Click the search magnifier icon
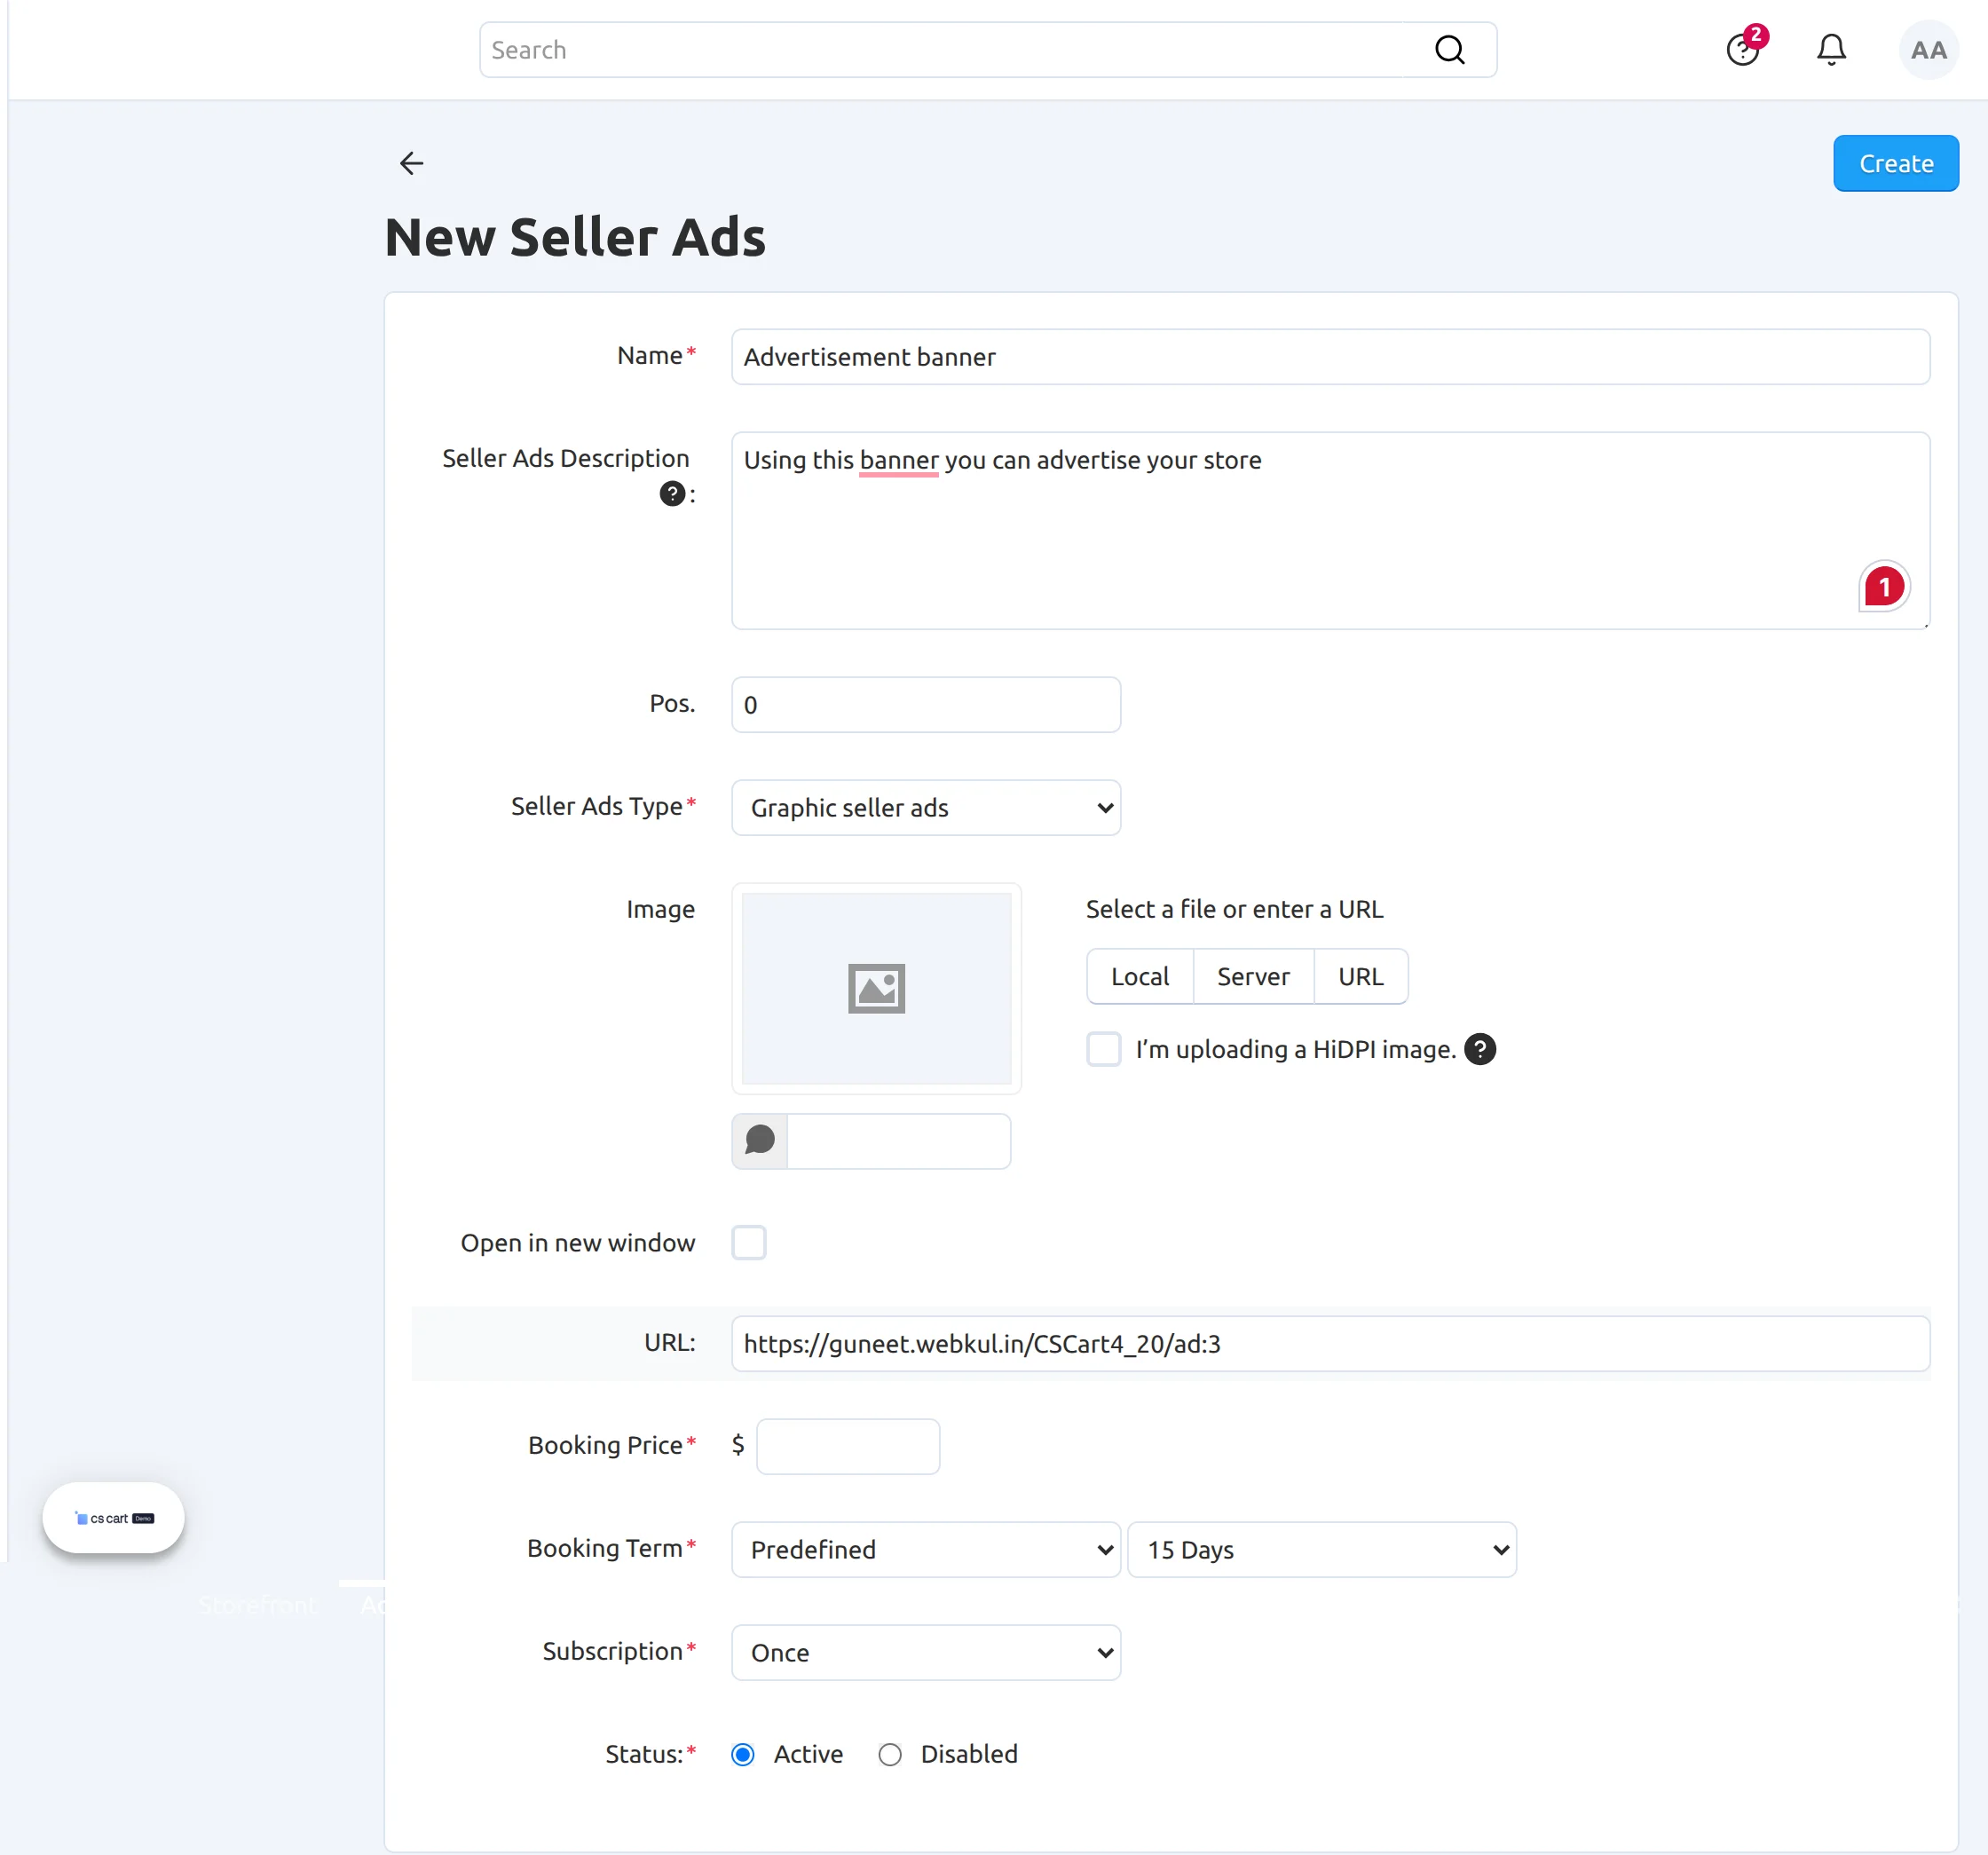 click(1449, 50)
